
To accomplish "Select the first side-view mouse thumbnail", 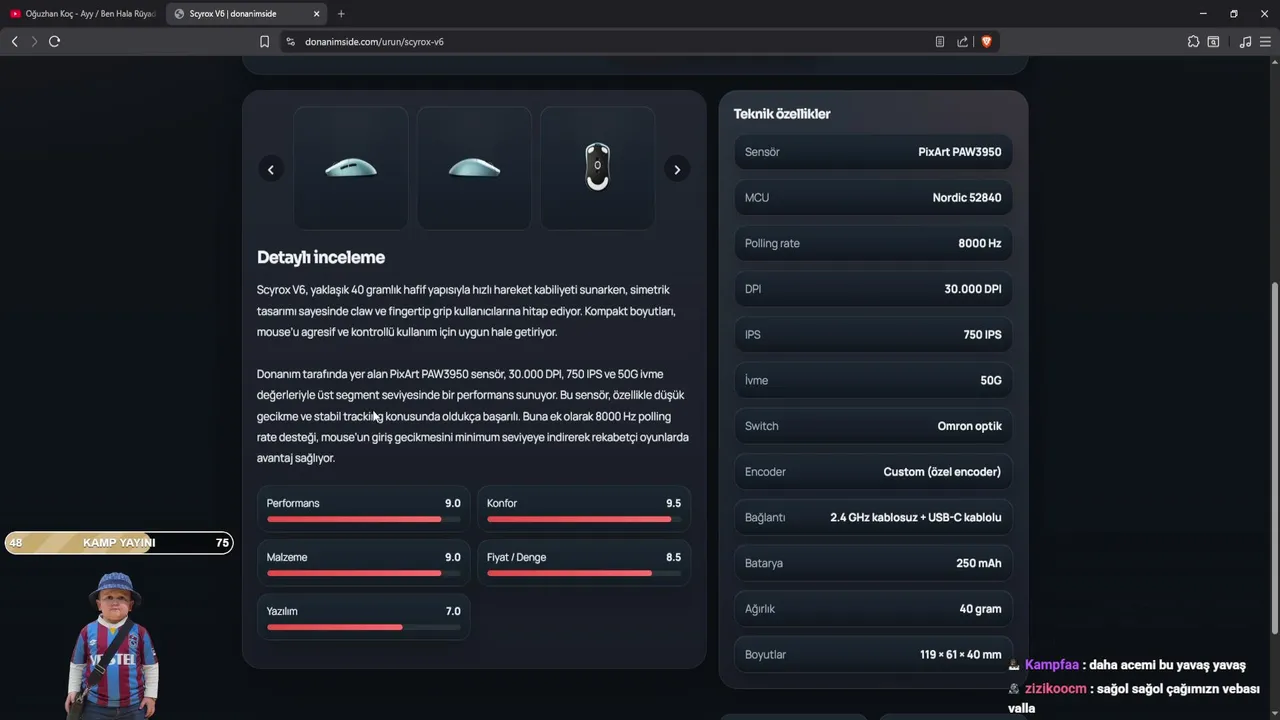I will (x=351, y=168).
